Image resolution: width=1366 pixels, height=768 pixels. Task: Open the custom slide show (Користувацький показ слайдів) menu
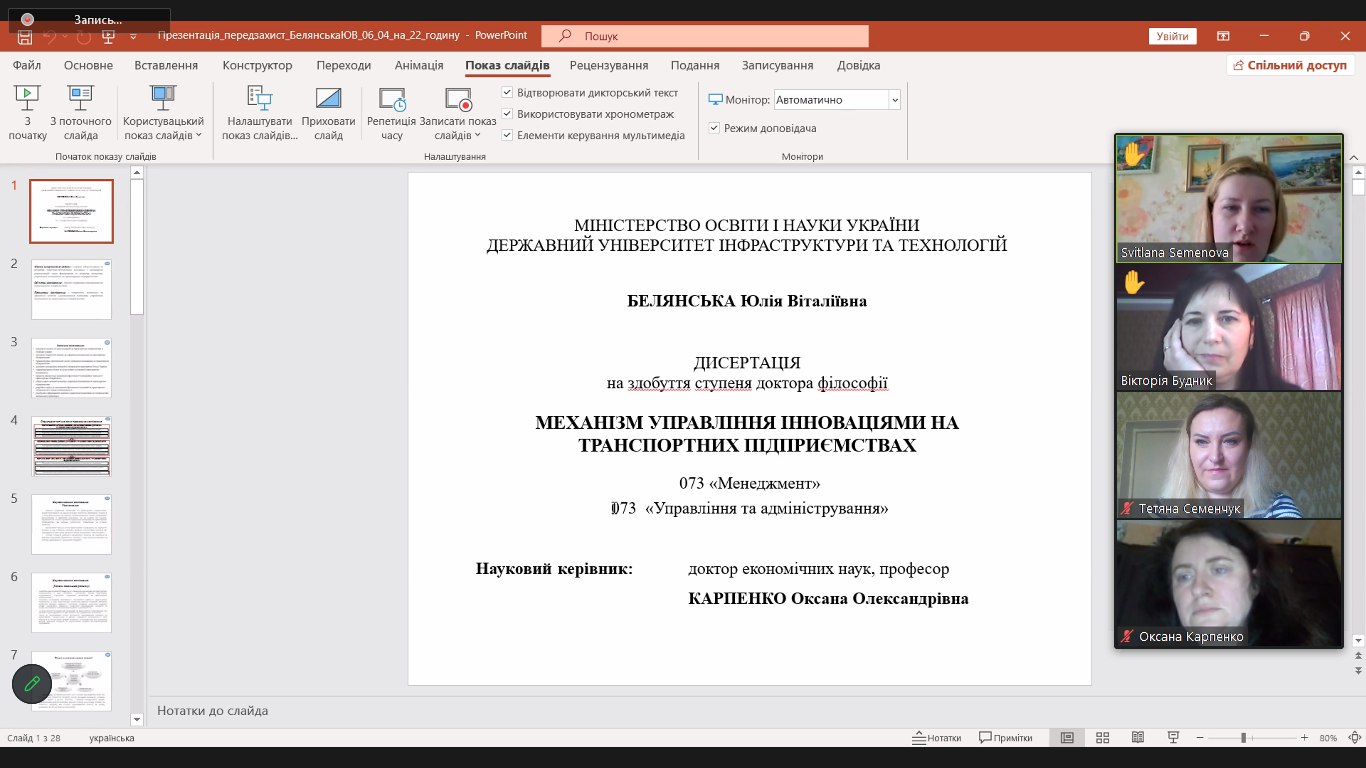163,112
